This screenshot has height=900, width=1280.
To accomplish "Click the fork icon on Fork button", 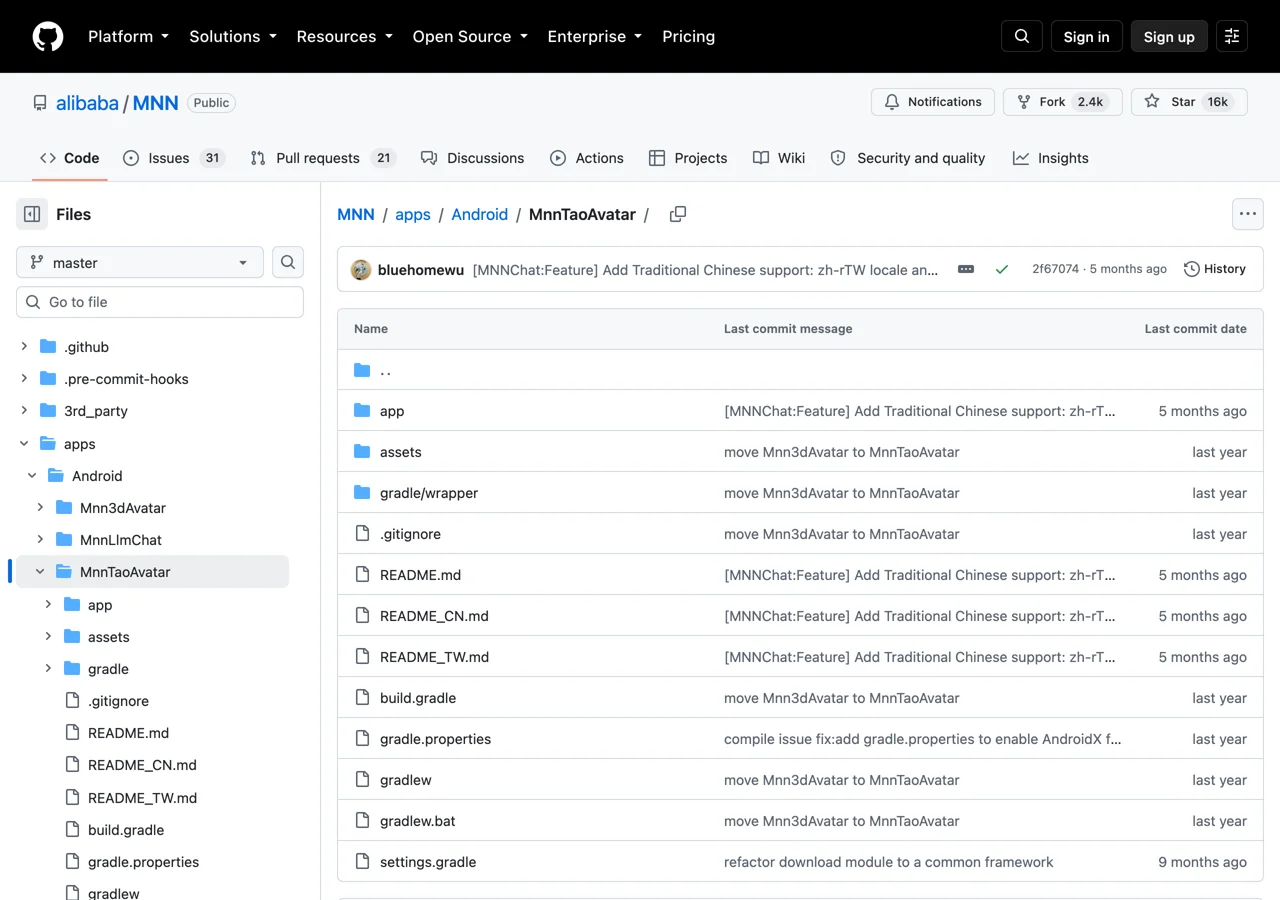I will click(1024, 102).
